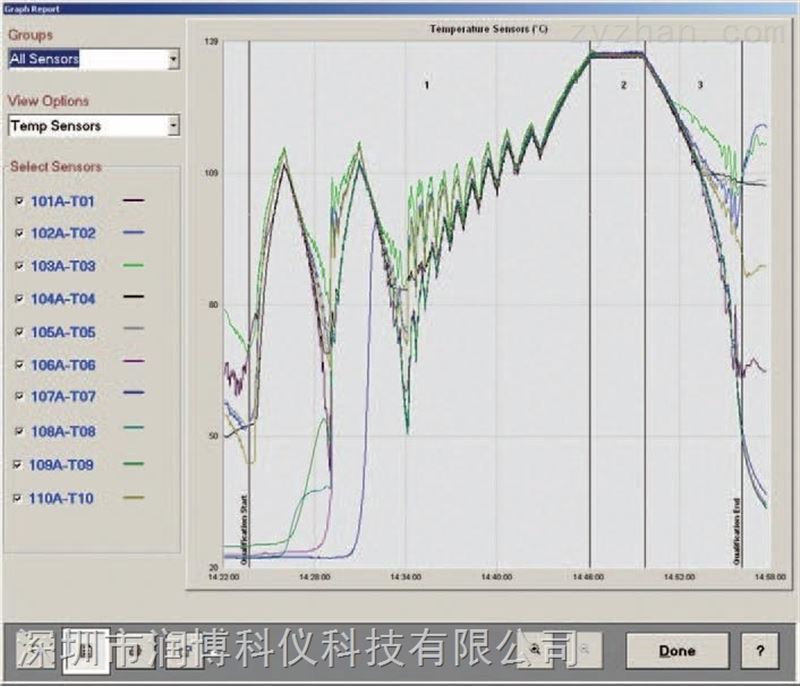Click the Qualification End marker line
The image size is (800, 686).
pyautogui.click(x=742, y=300)
